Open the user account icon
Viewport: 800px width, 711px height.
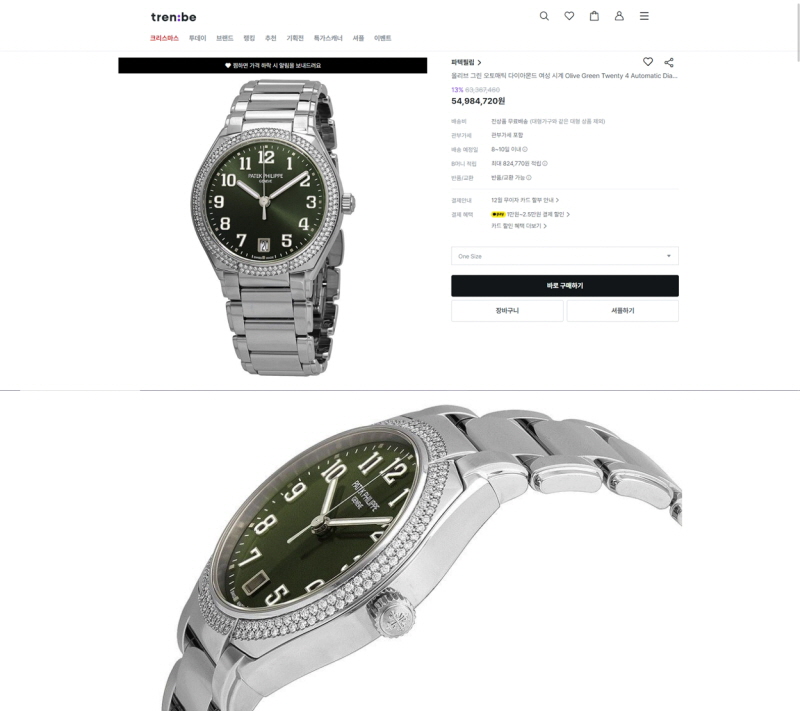619,16
